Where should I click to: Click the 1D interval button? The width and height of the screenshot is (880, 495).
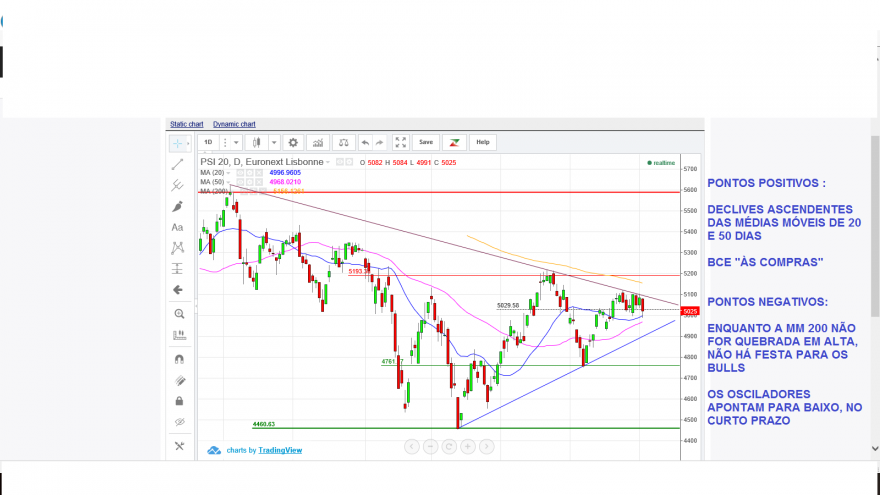pos(208,143)
